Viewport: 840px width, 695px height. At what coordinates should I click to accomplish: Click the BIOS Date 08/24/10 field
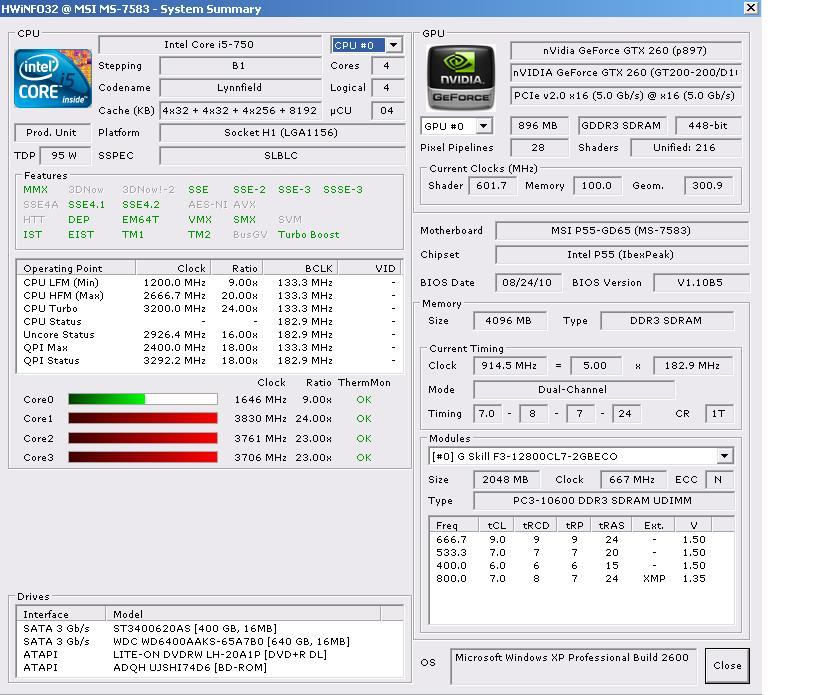(x=528, y=282)
